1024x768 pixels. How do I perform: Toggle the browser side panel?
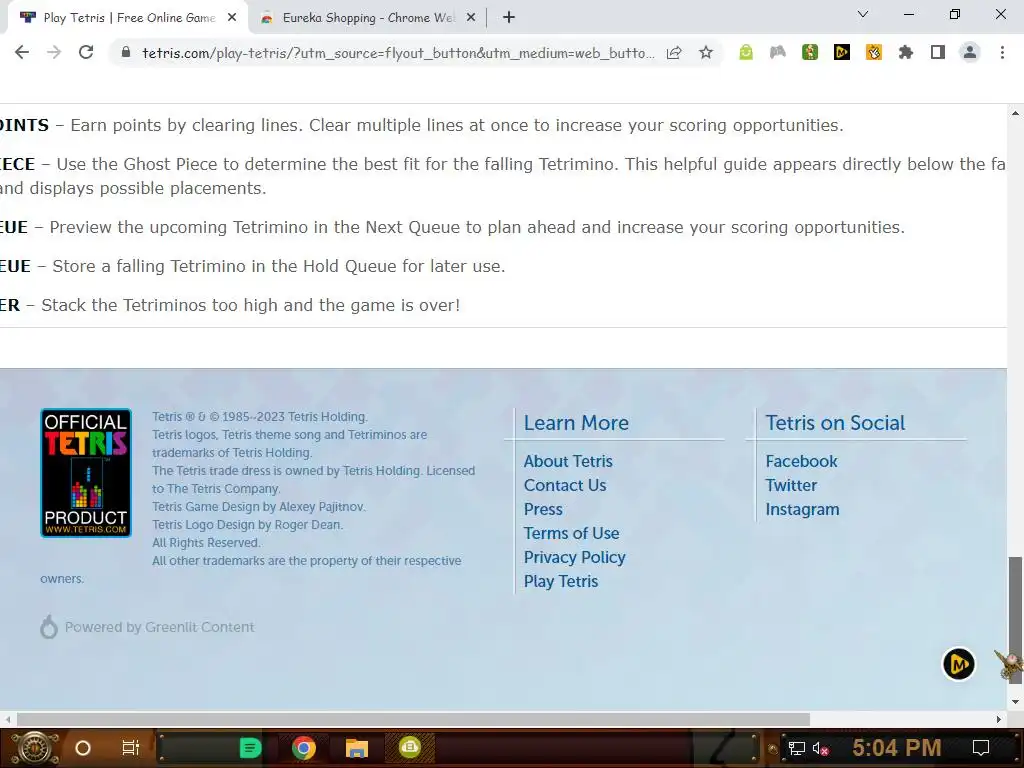click(938, 52)
